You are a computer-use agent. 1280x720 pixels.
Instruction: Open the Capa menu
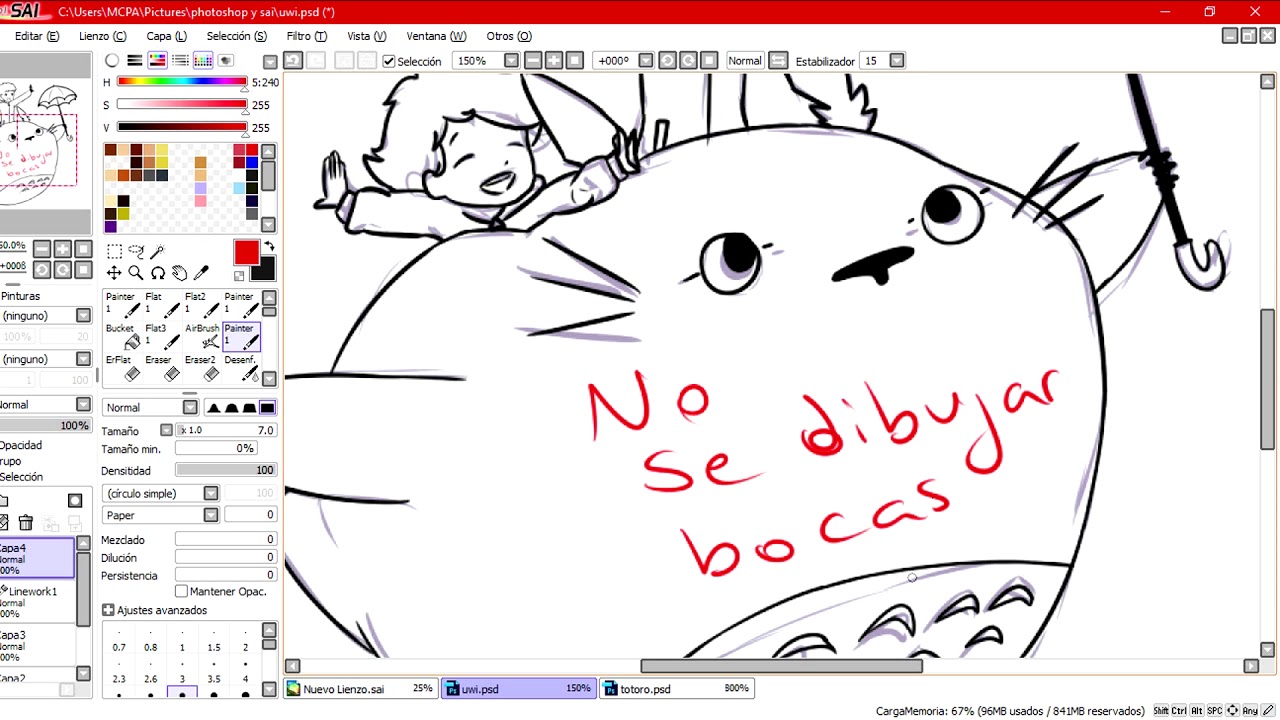(x=166, y=36)
